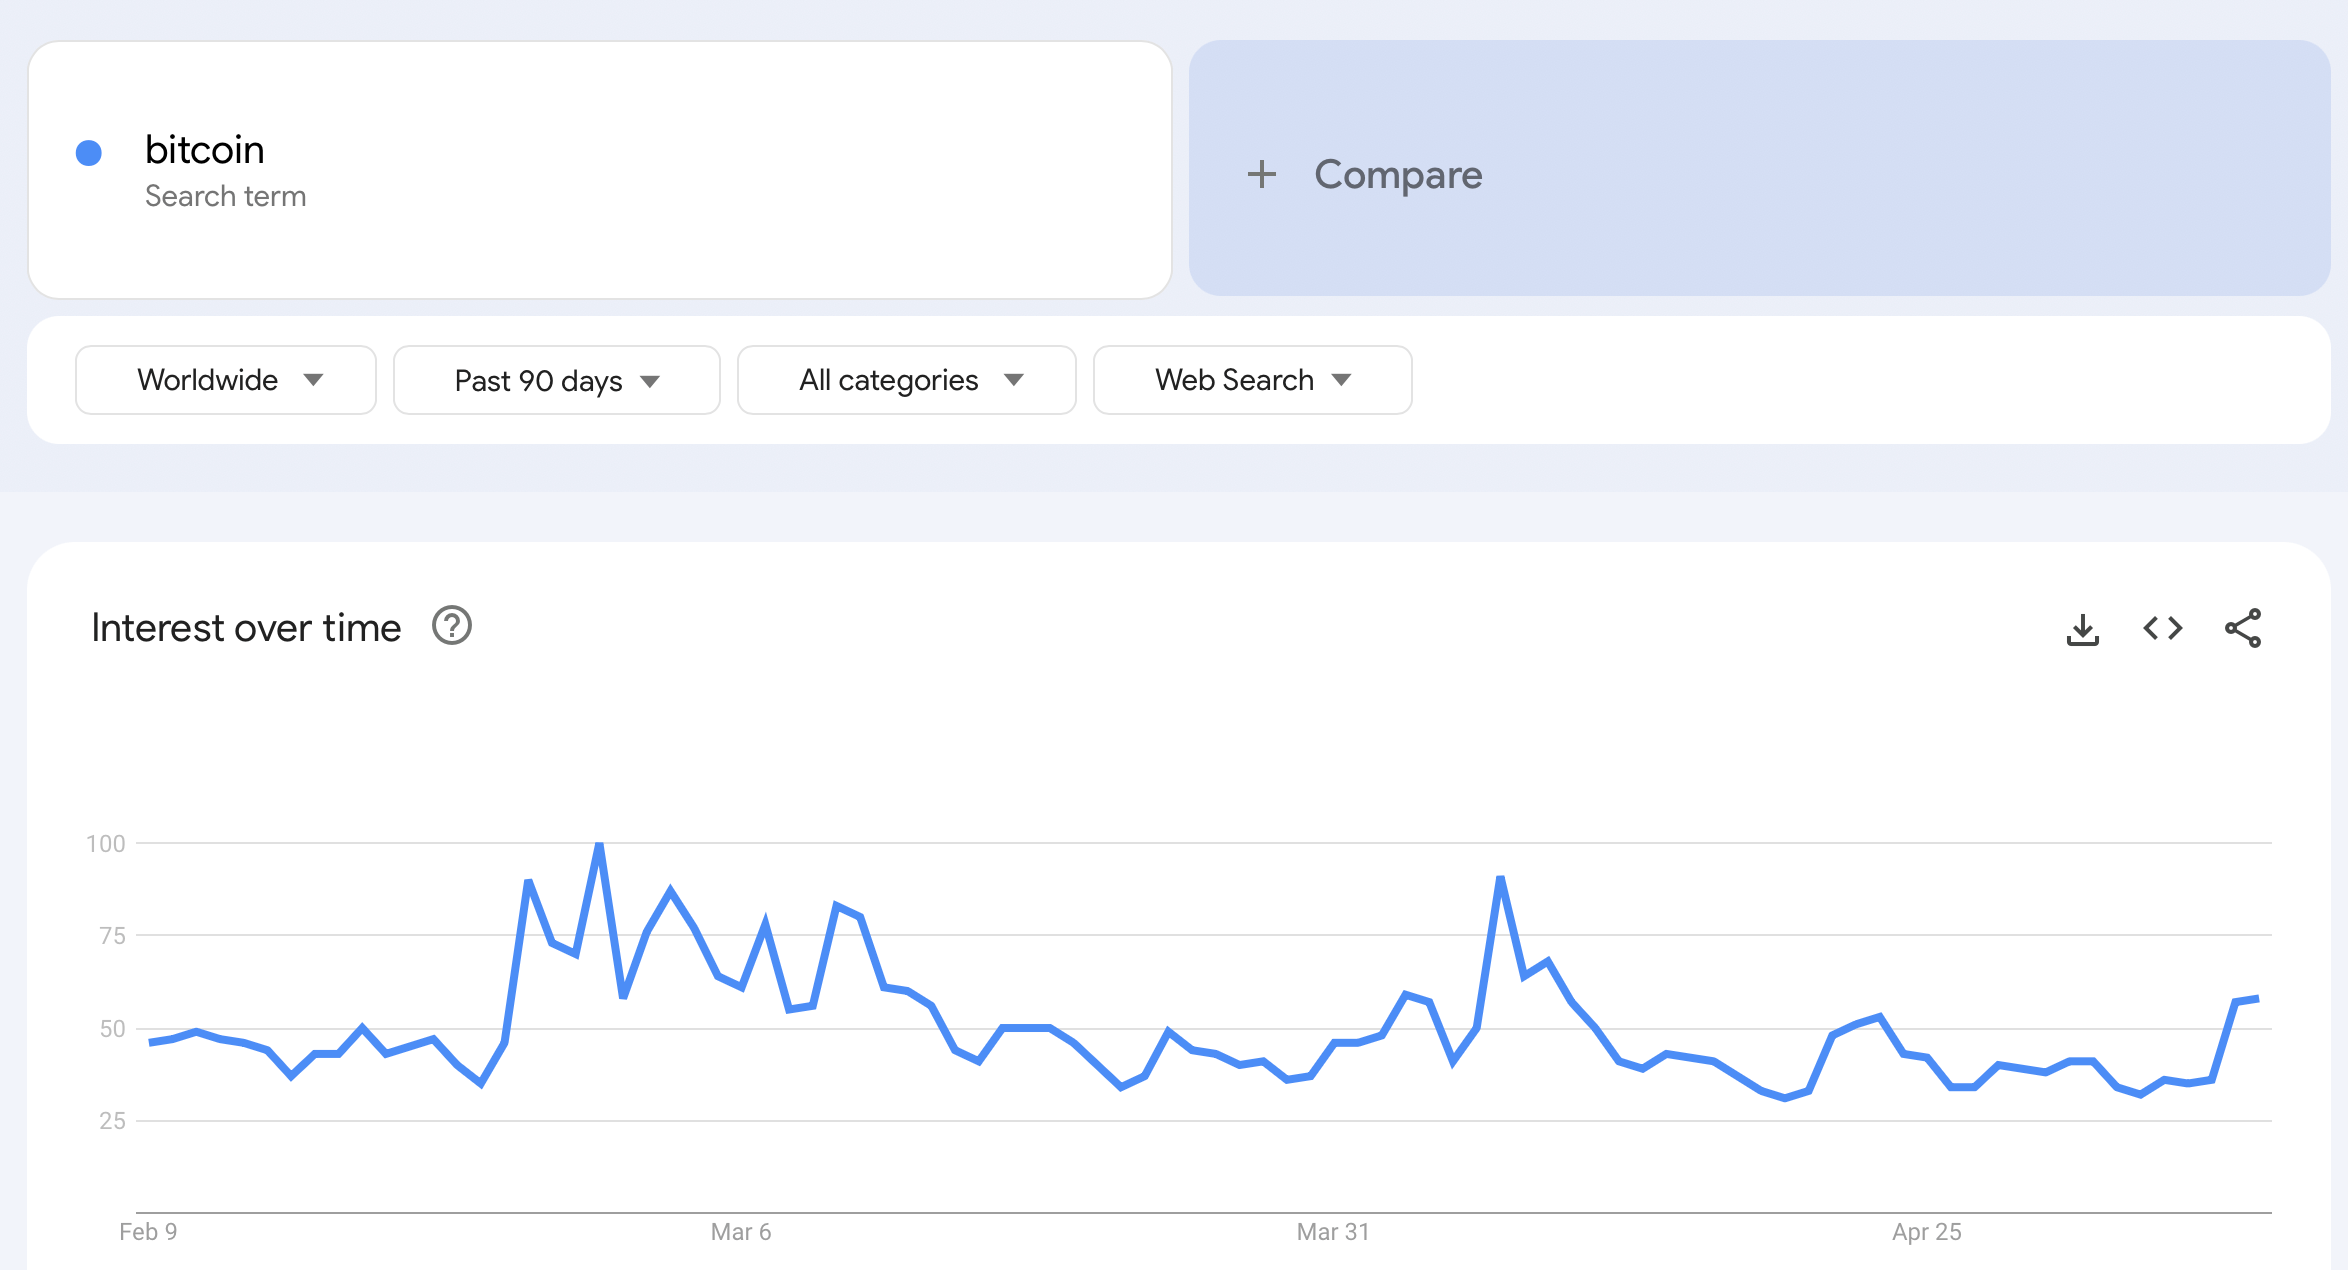Add a comparison term via Compare
Screen dimensions: 2348x1270
(x=1398, y=174)
